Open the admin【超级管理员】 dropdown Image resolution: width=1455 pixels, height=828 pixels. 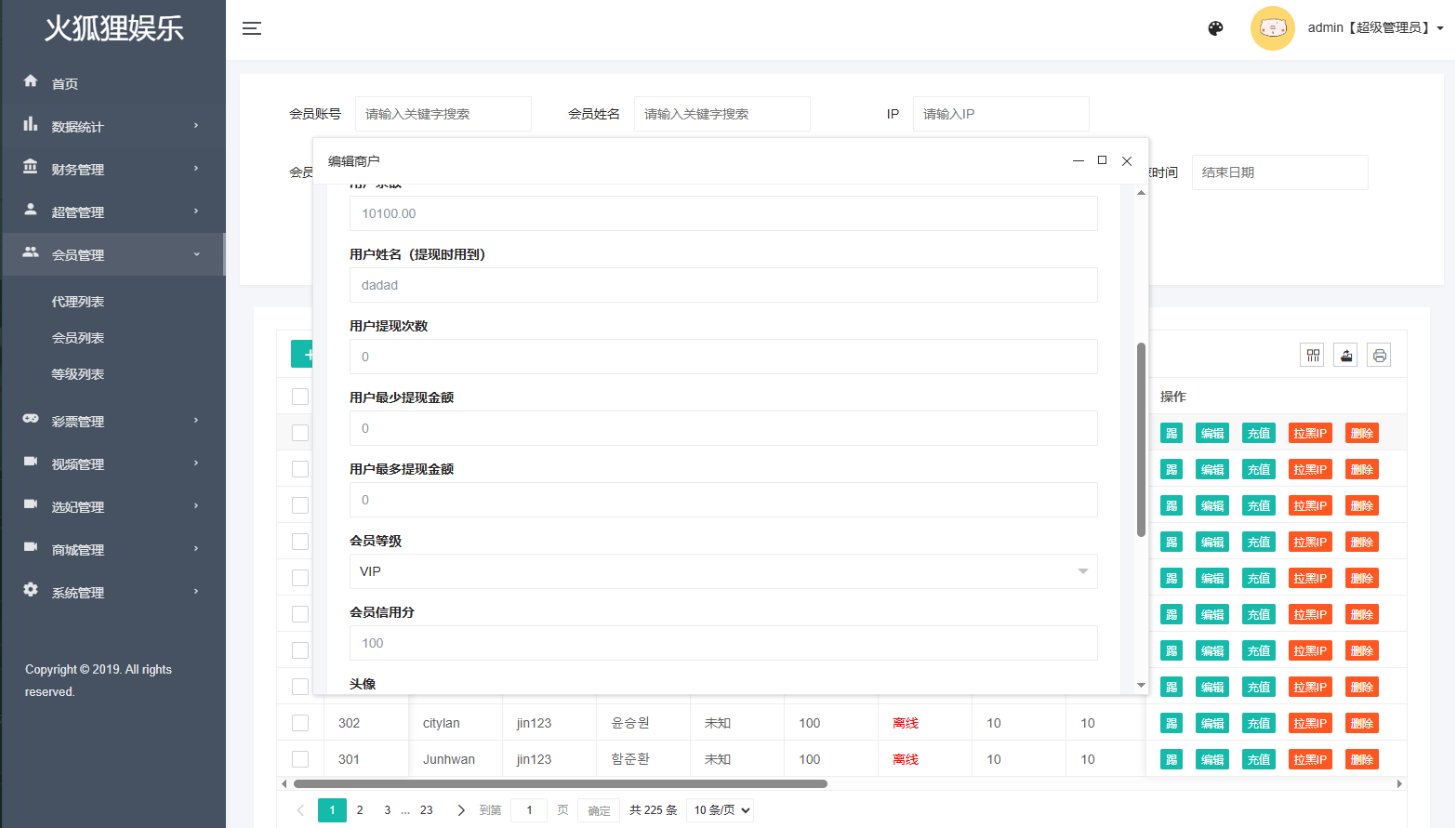pos(1376,29)
